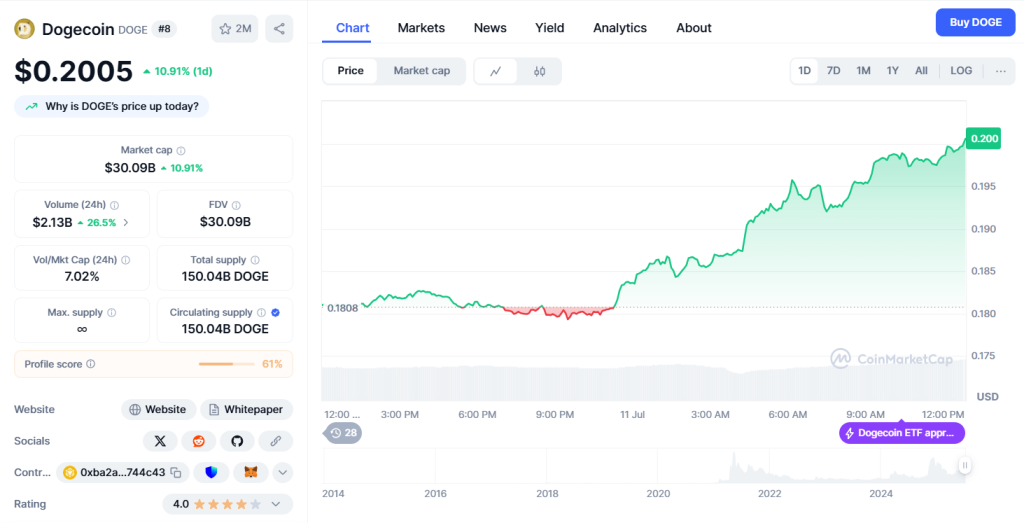The height and width of the screenshot is (523, 1024).
Task: Select the 1M time range
Action: tap(863, 71)
